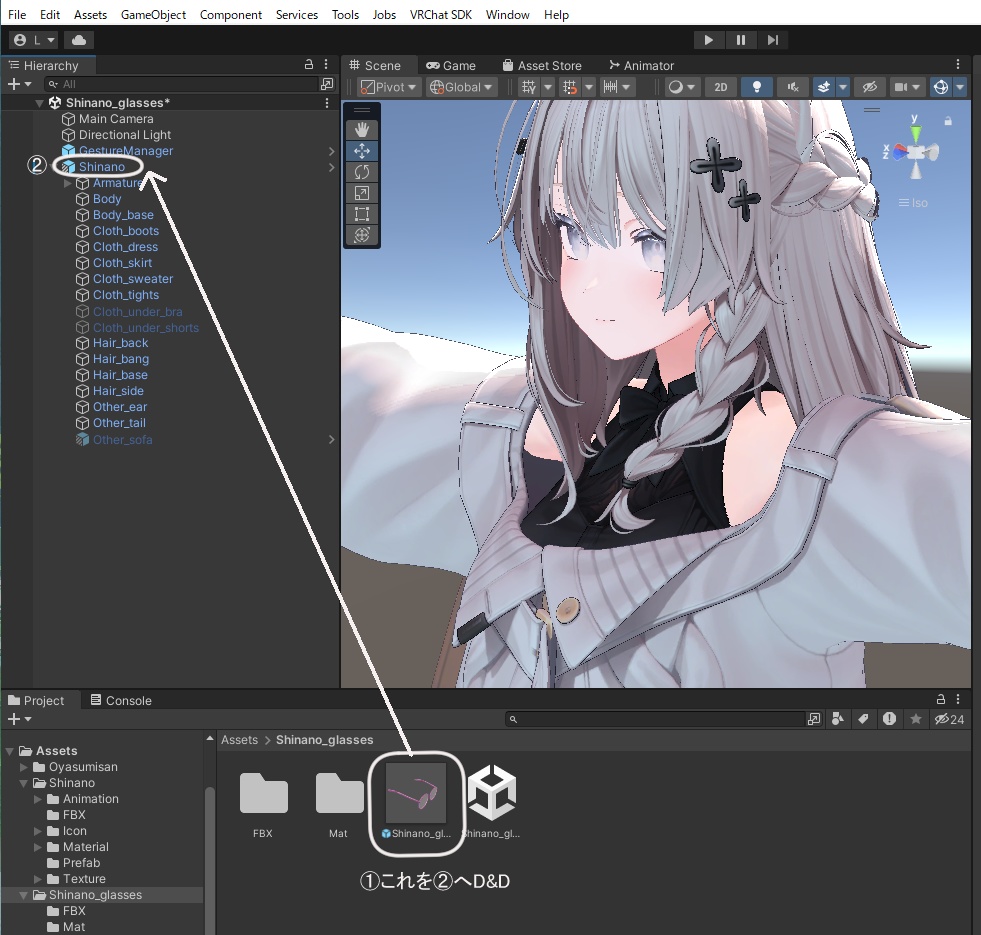Toggle grid visibility icon
The image size is (981, 935).
(529, 87)
